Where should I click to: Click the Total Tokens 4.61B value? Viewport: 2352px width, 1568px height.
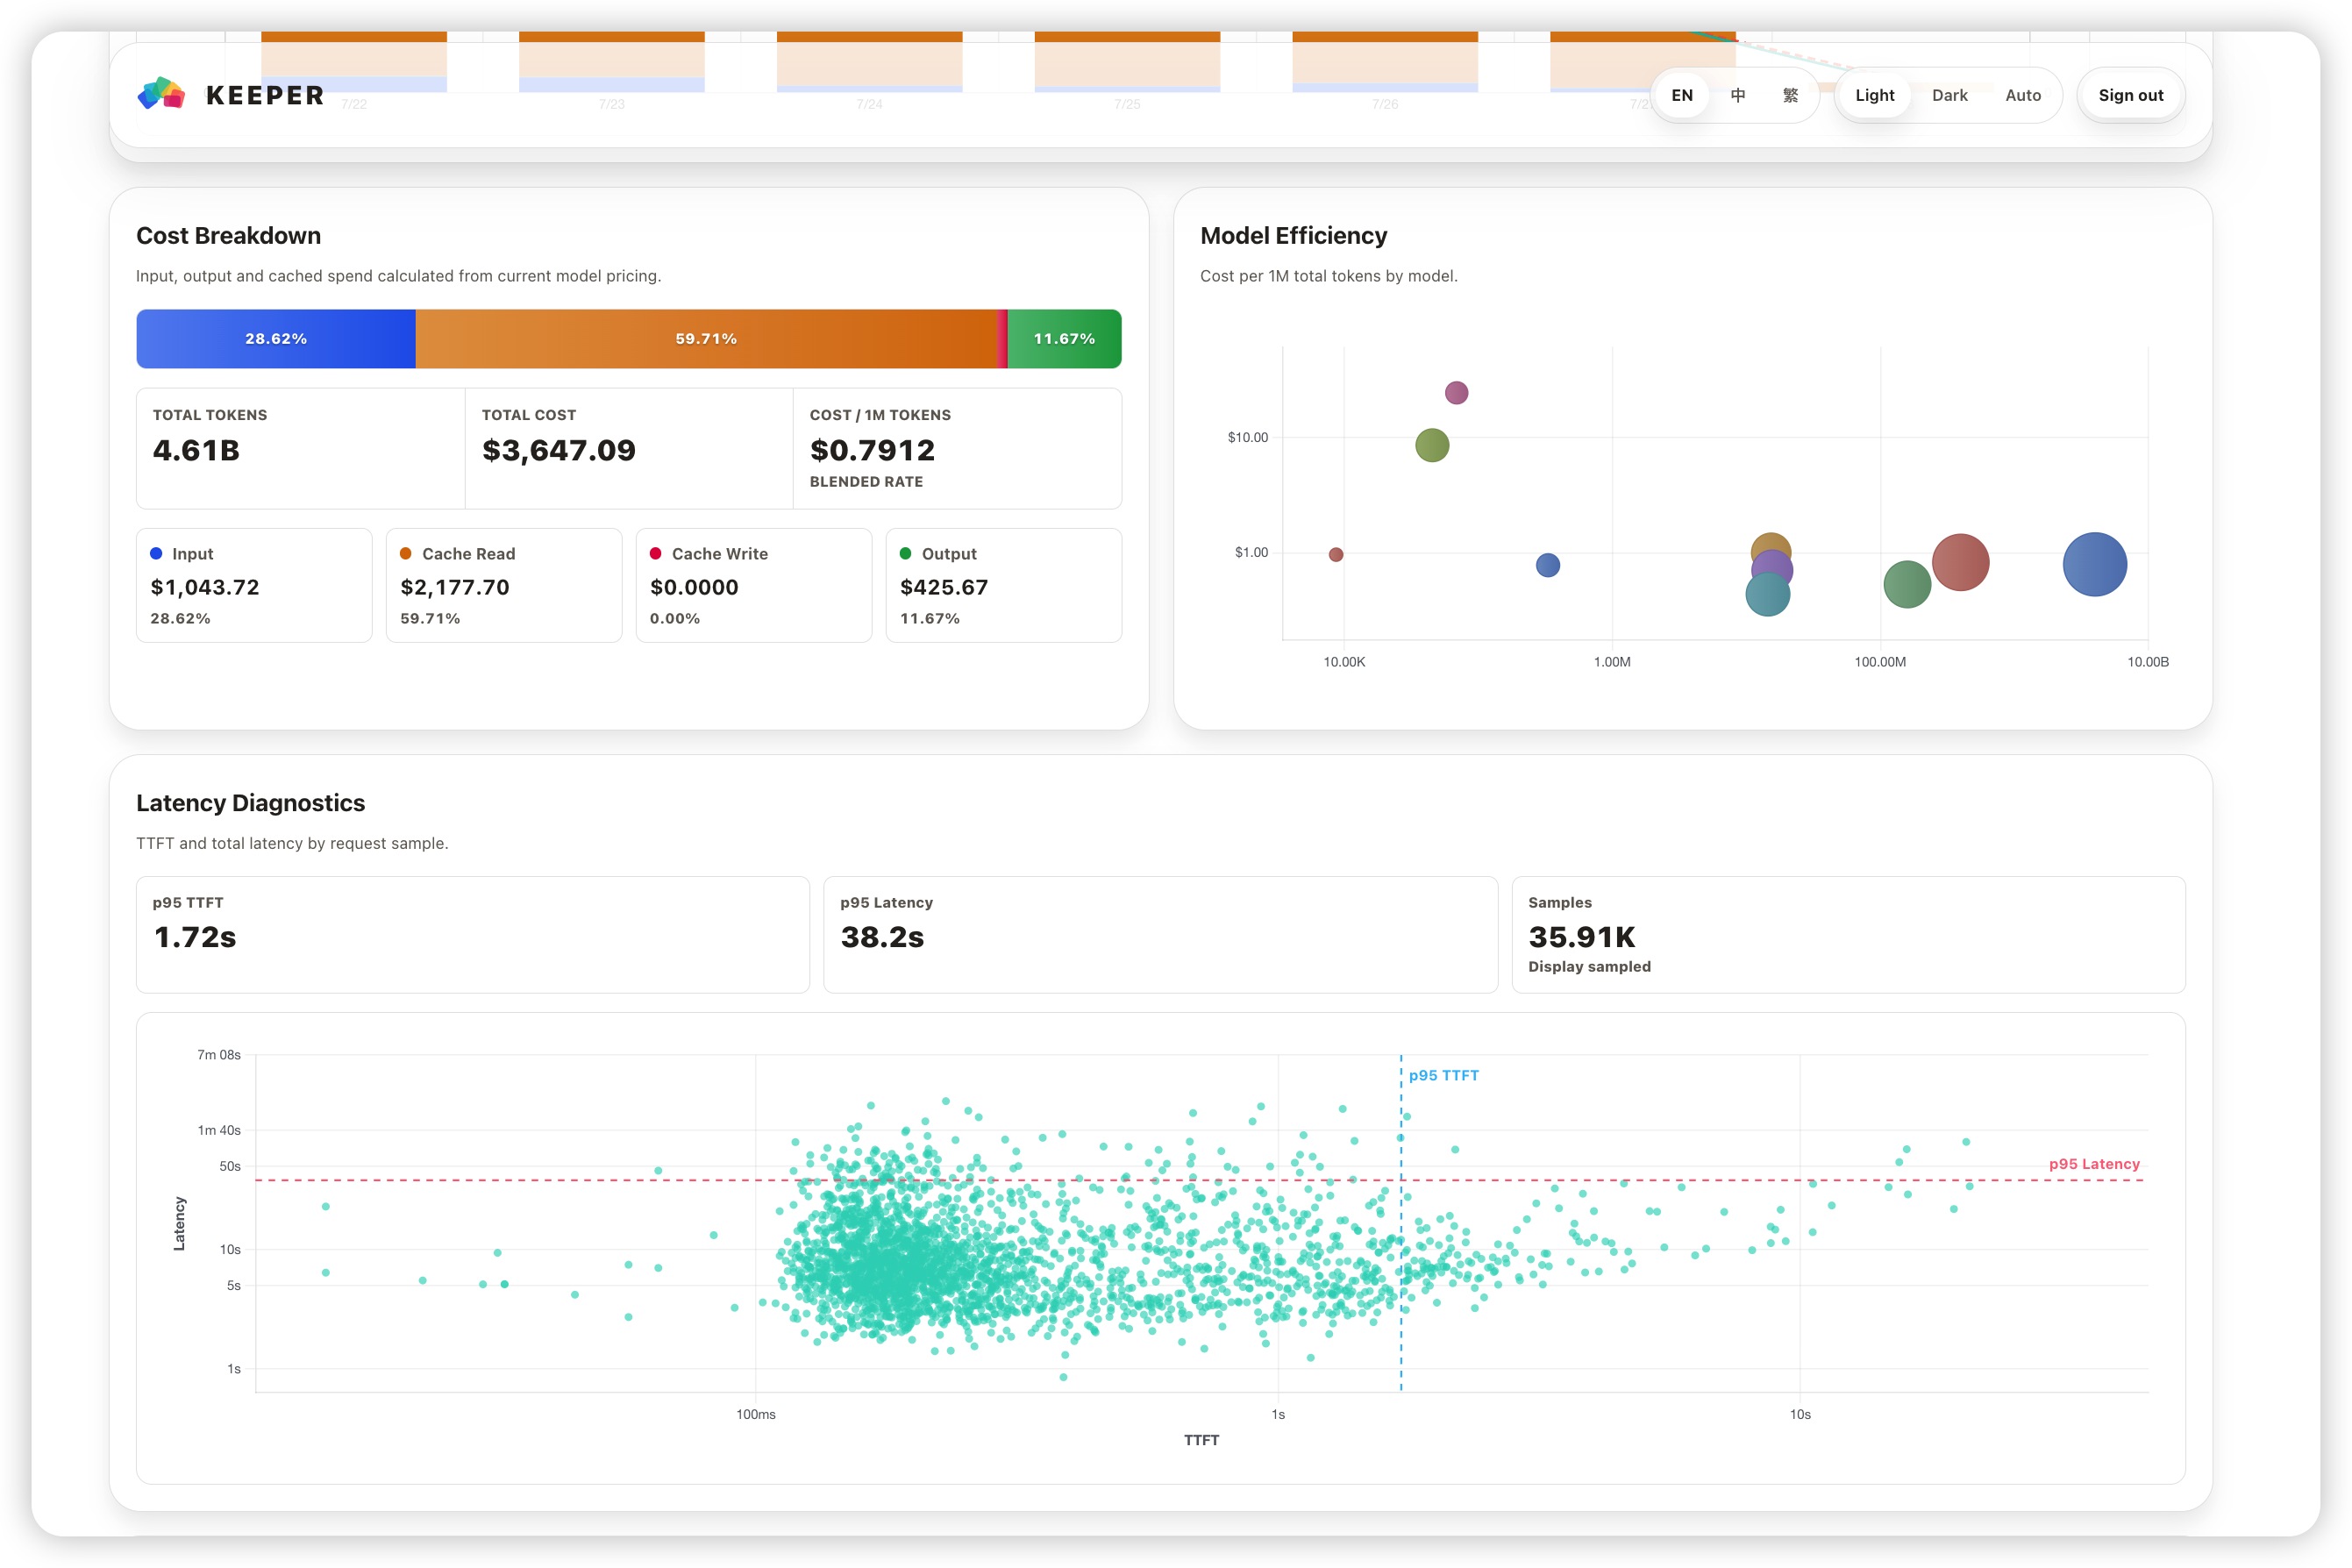196,451
